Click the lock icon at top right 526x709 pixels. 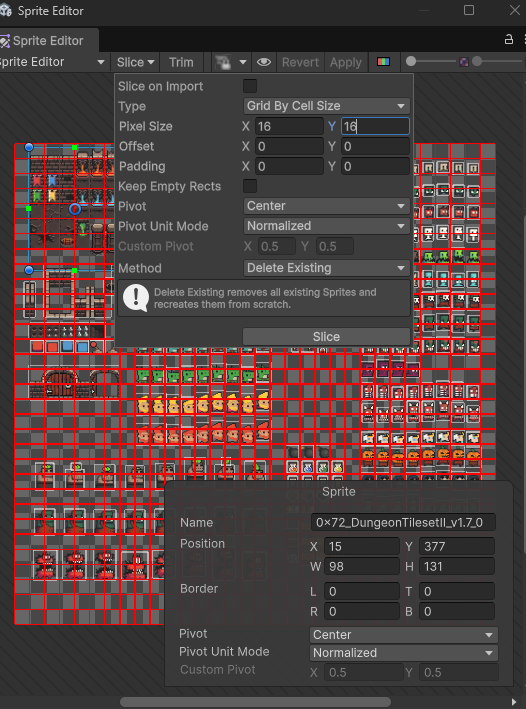[509, 40]
